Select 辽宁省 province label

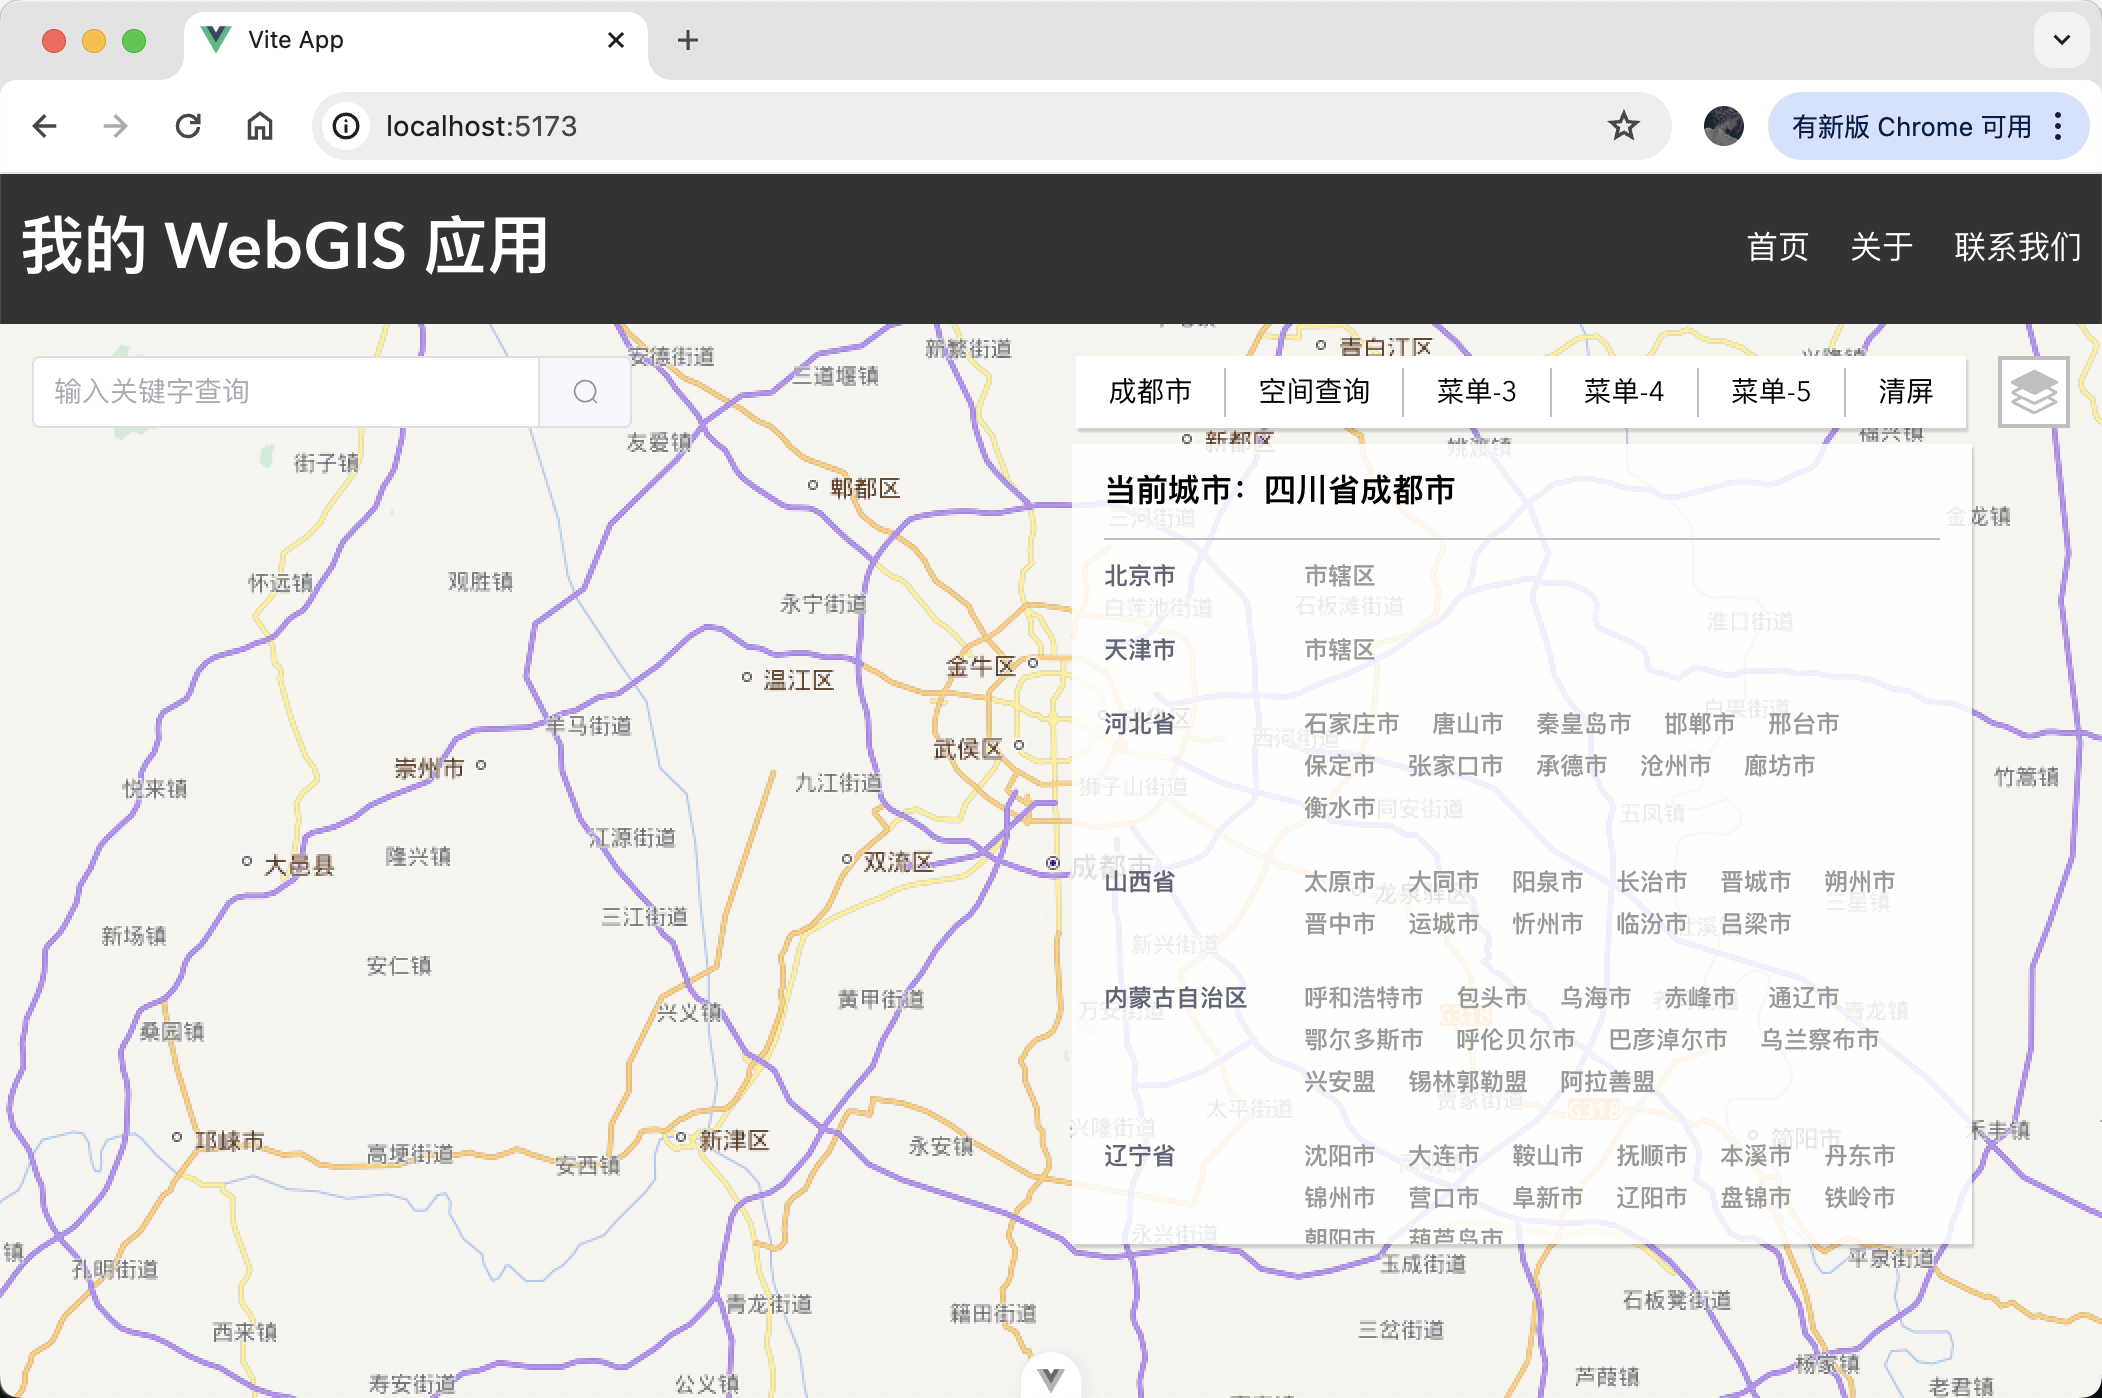pos(1139,1156)
